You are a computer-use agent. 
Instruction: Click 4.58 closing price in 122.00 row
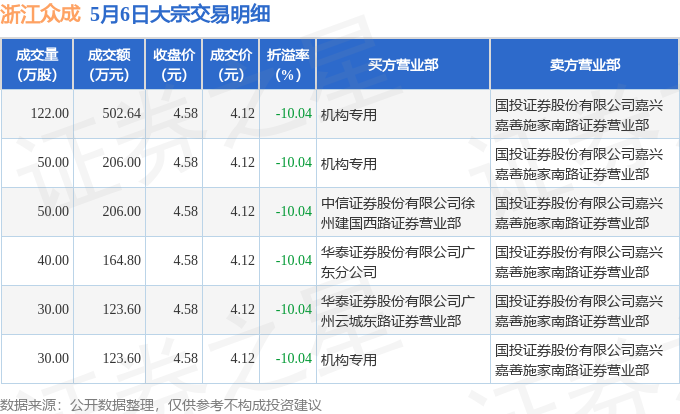pos(186,114)
